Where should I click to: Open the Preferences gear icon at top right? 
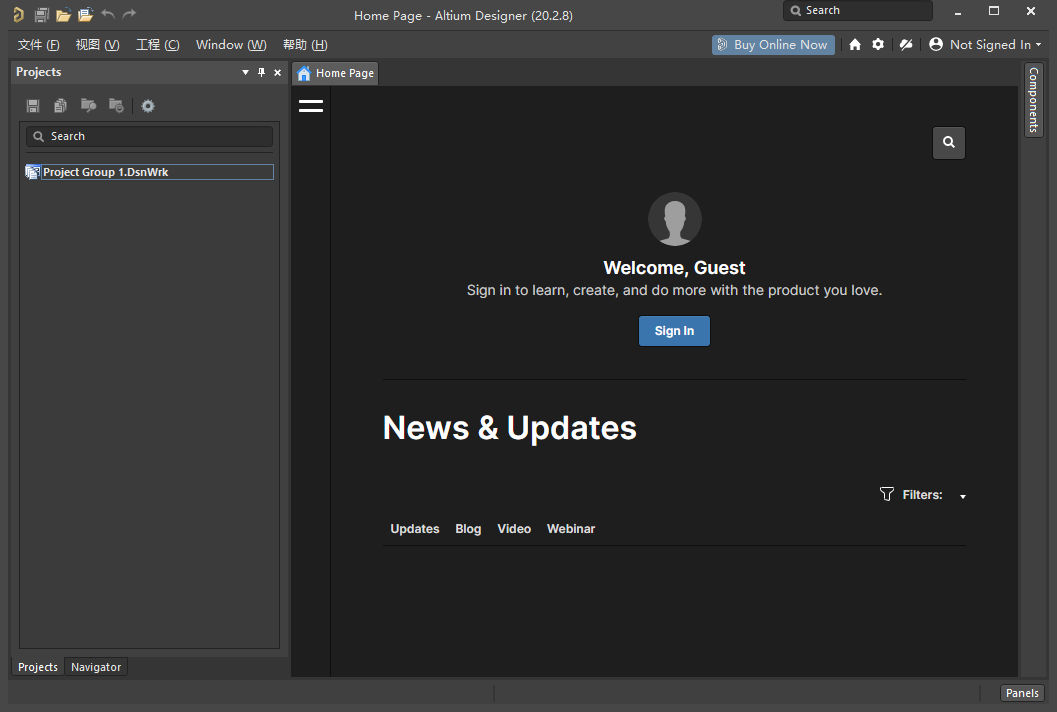coord(878,45)
